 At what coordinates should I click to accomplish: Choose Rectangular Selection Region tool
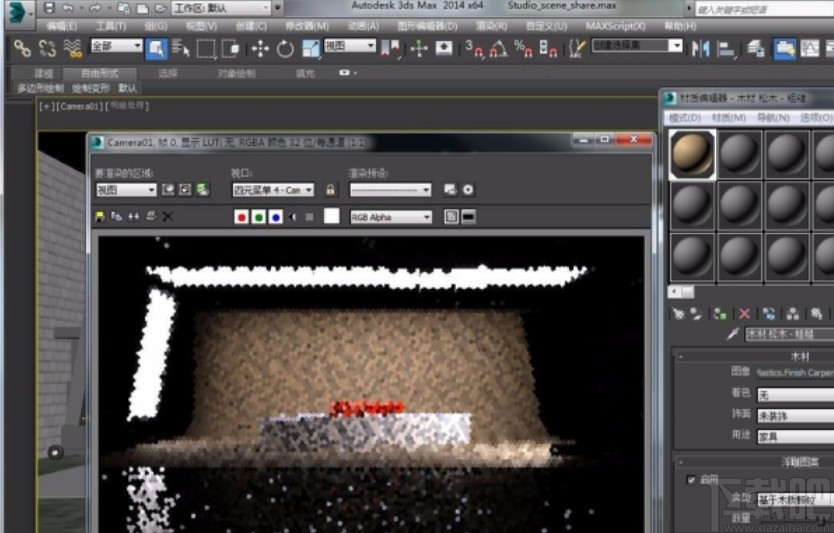206,49
